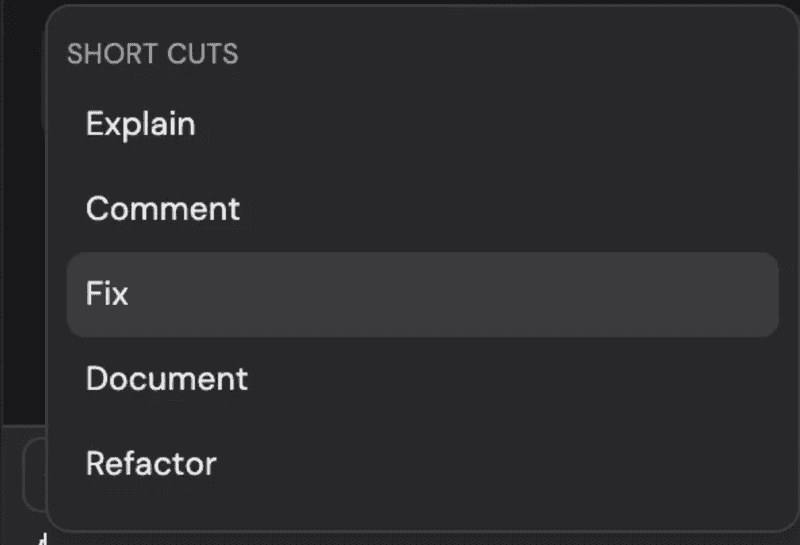Run the Explain code shortcut
The width and height of the screenshot is (800, 545).
(141, 124)
